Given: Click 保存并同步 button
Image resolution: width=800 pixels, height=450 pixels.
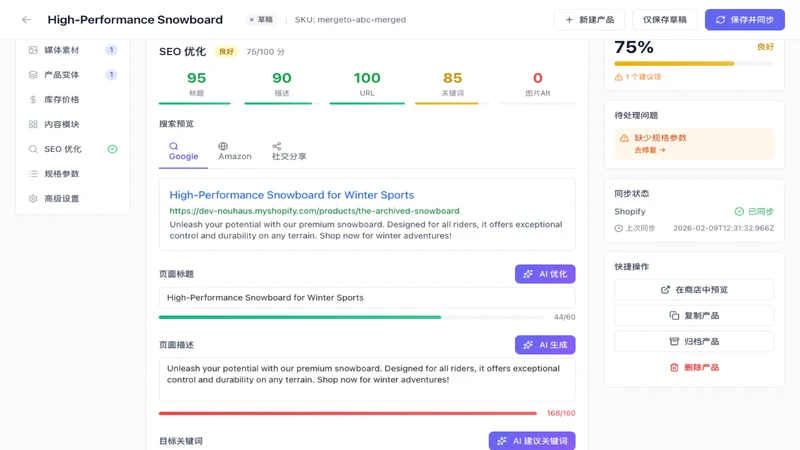Looking at the screenshot, I should pyautogui.click(x=745, y=20).
